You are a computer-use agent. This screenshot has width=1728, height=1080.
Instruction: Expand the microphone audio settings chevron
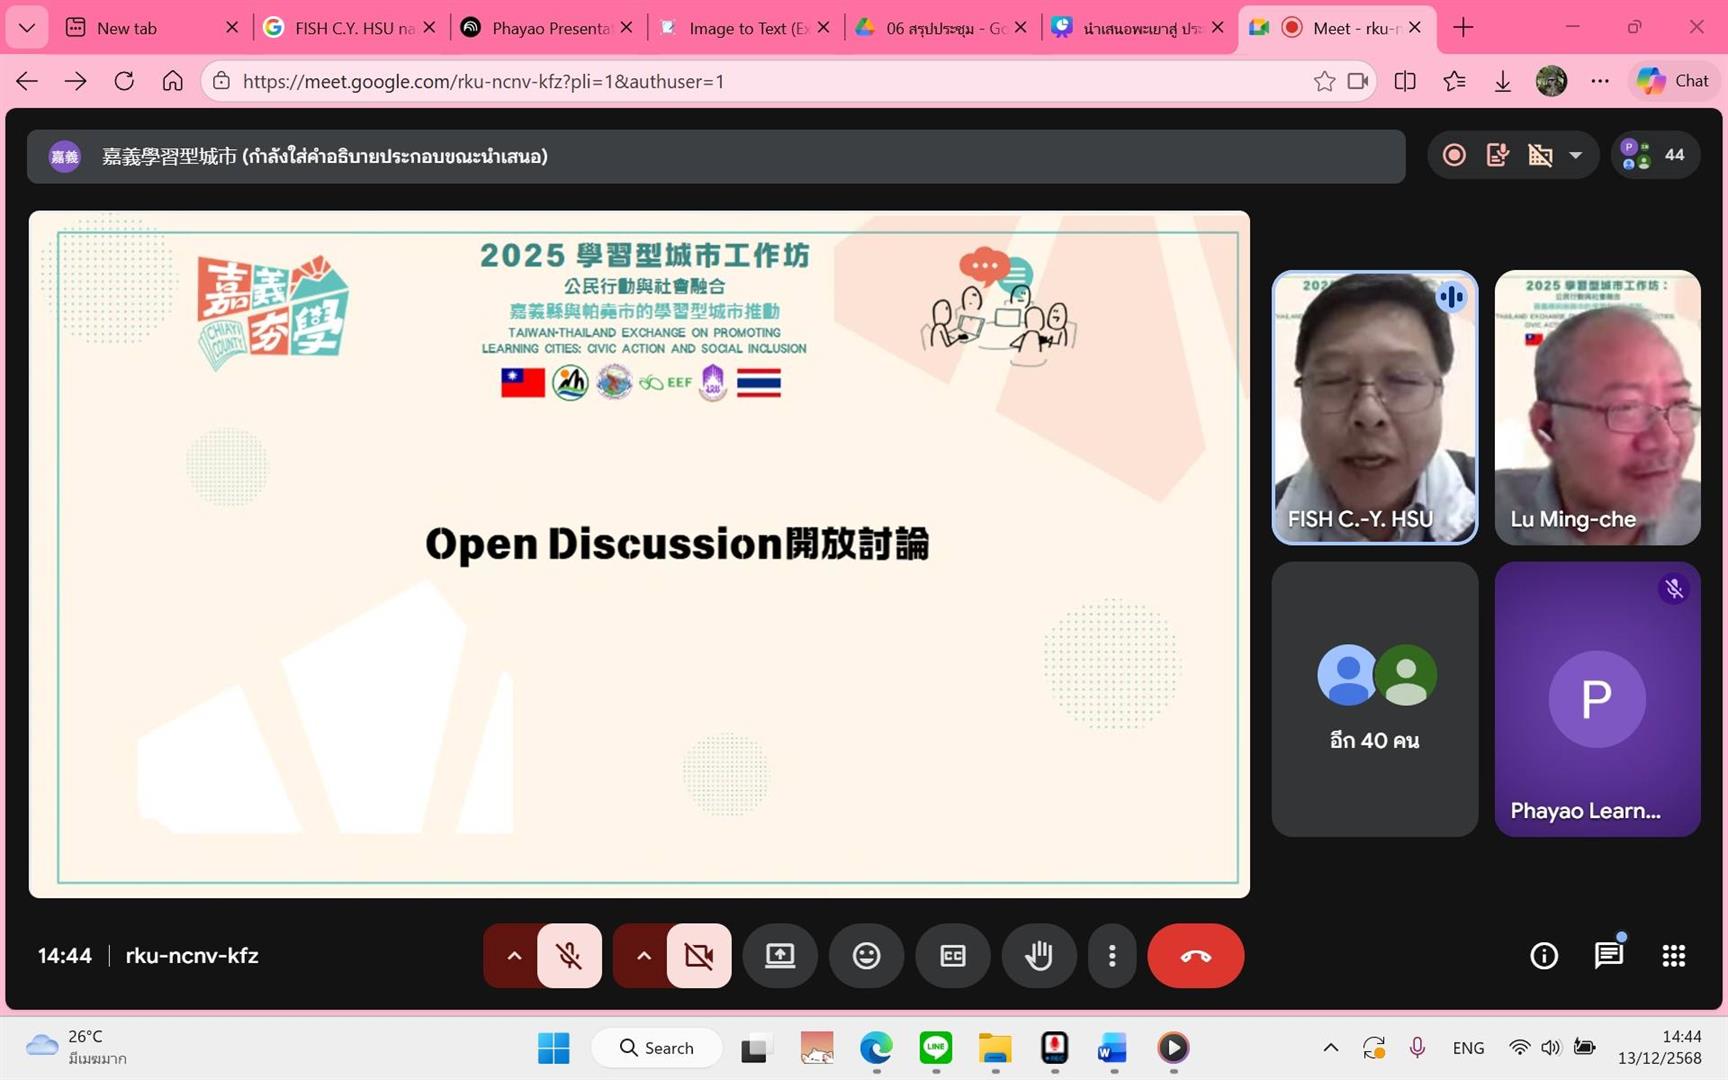514,956
